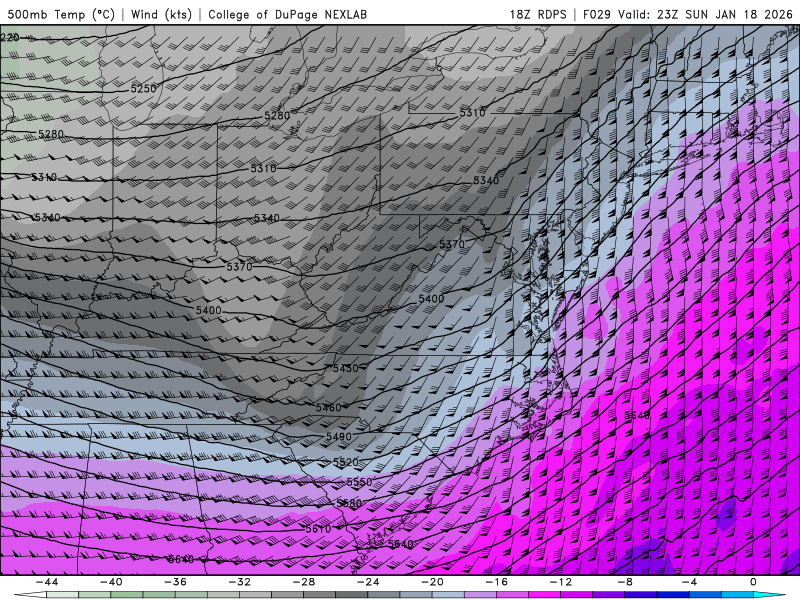Click the 5580 height contour label
Screen dimensions: 800x600
[349, 503]
